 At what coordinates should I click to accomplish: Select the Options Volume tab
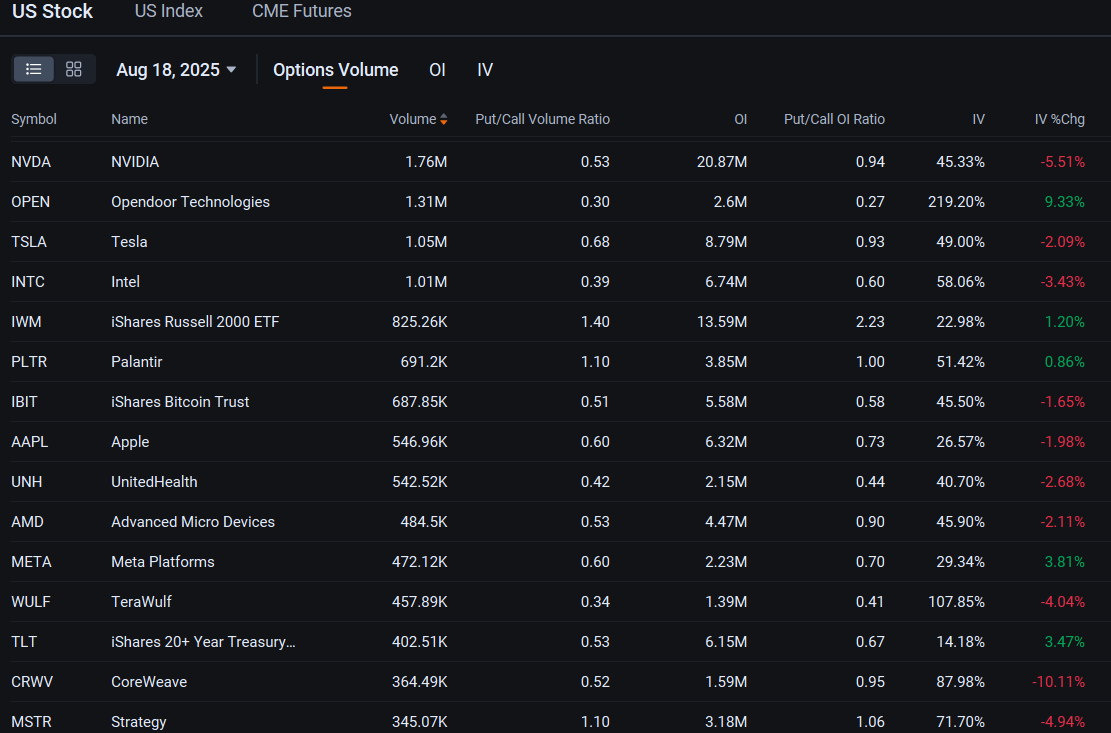click(x=336, y=70)
